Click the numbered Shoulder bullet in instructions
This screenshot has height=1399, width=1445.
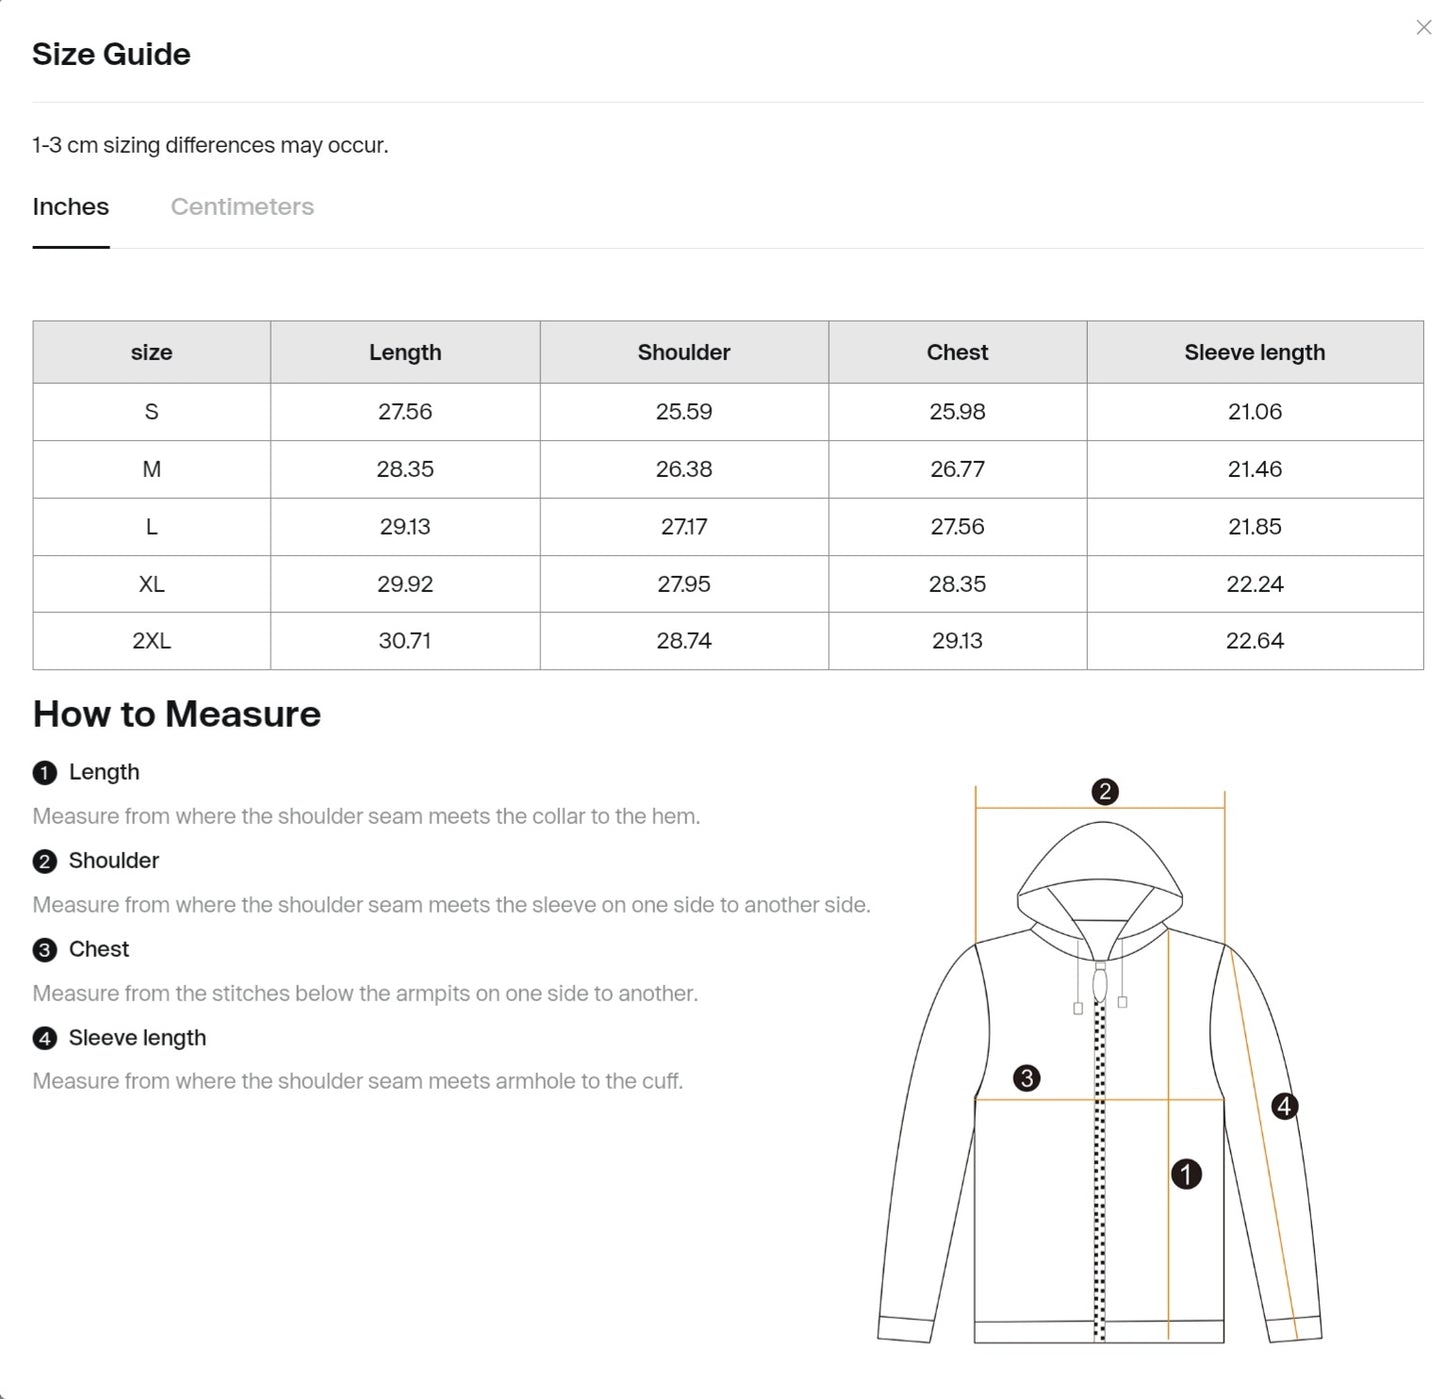point(43,861)
